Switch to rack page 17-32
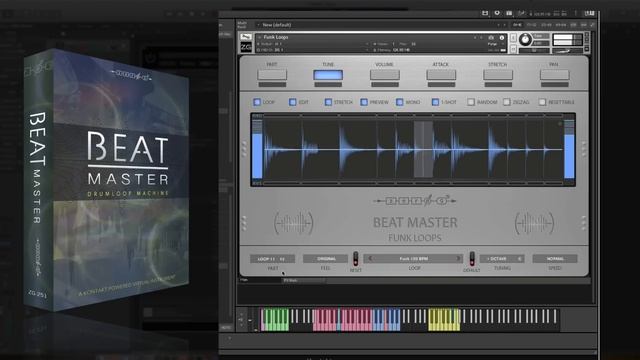The width and height of the screenshot is (640, 360). 531,25
